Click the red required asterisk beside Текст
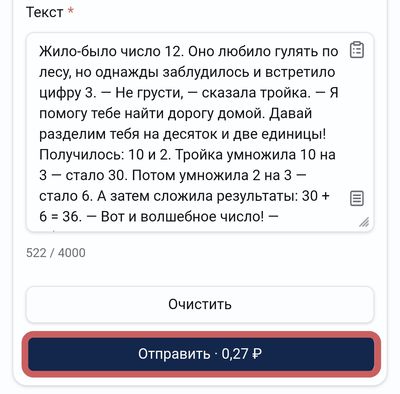The width and height of the screenshot is (400, 394). (70, 11)
